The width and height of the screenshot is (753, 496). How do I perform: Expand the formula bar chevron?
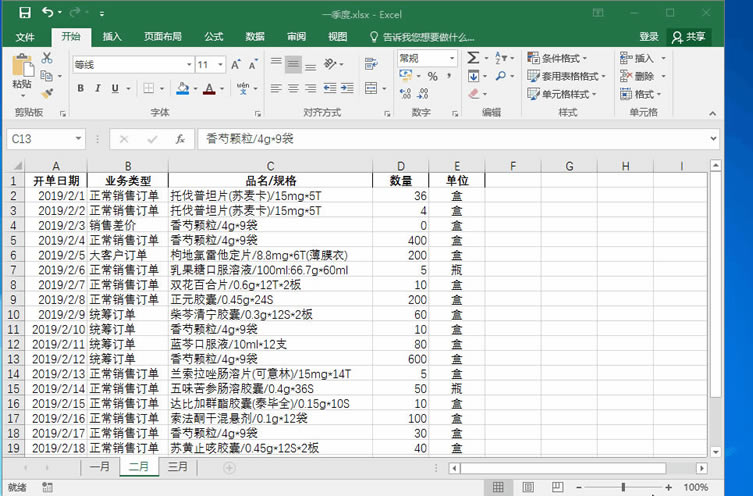713,139
